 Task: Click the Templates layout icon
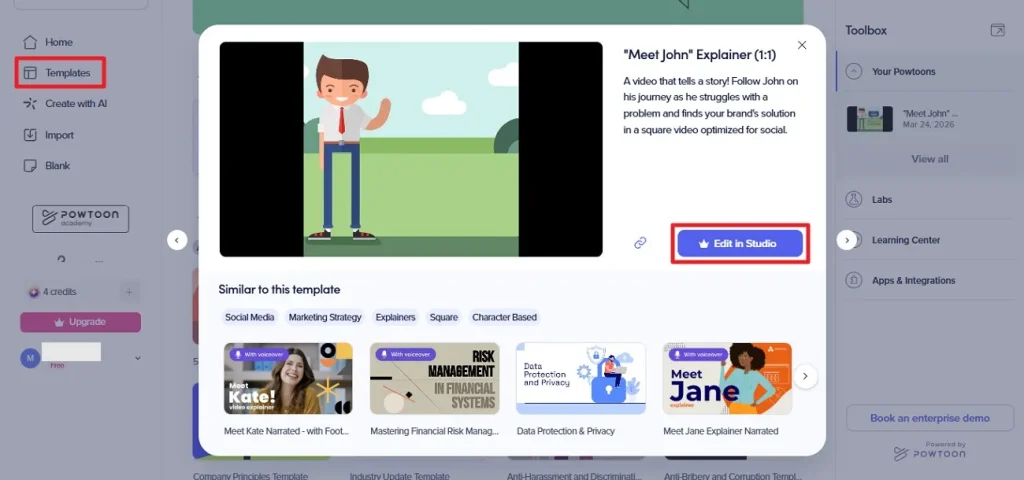tap(30, 73)
